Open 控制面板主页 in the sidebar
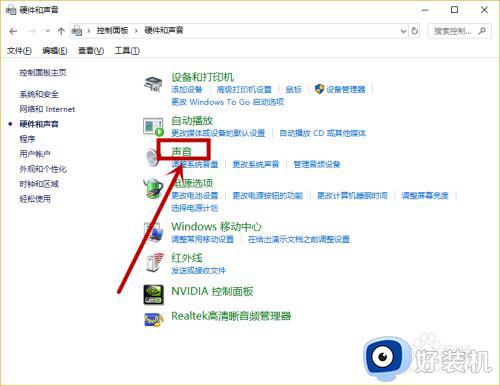 tap(43, 73)
